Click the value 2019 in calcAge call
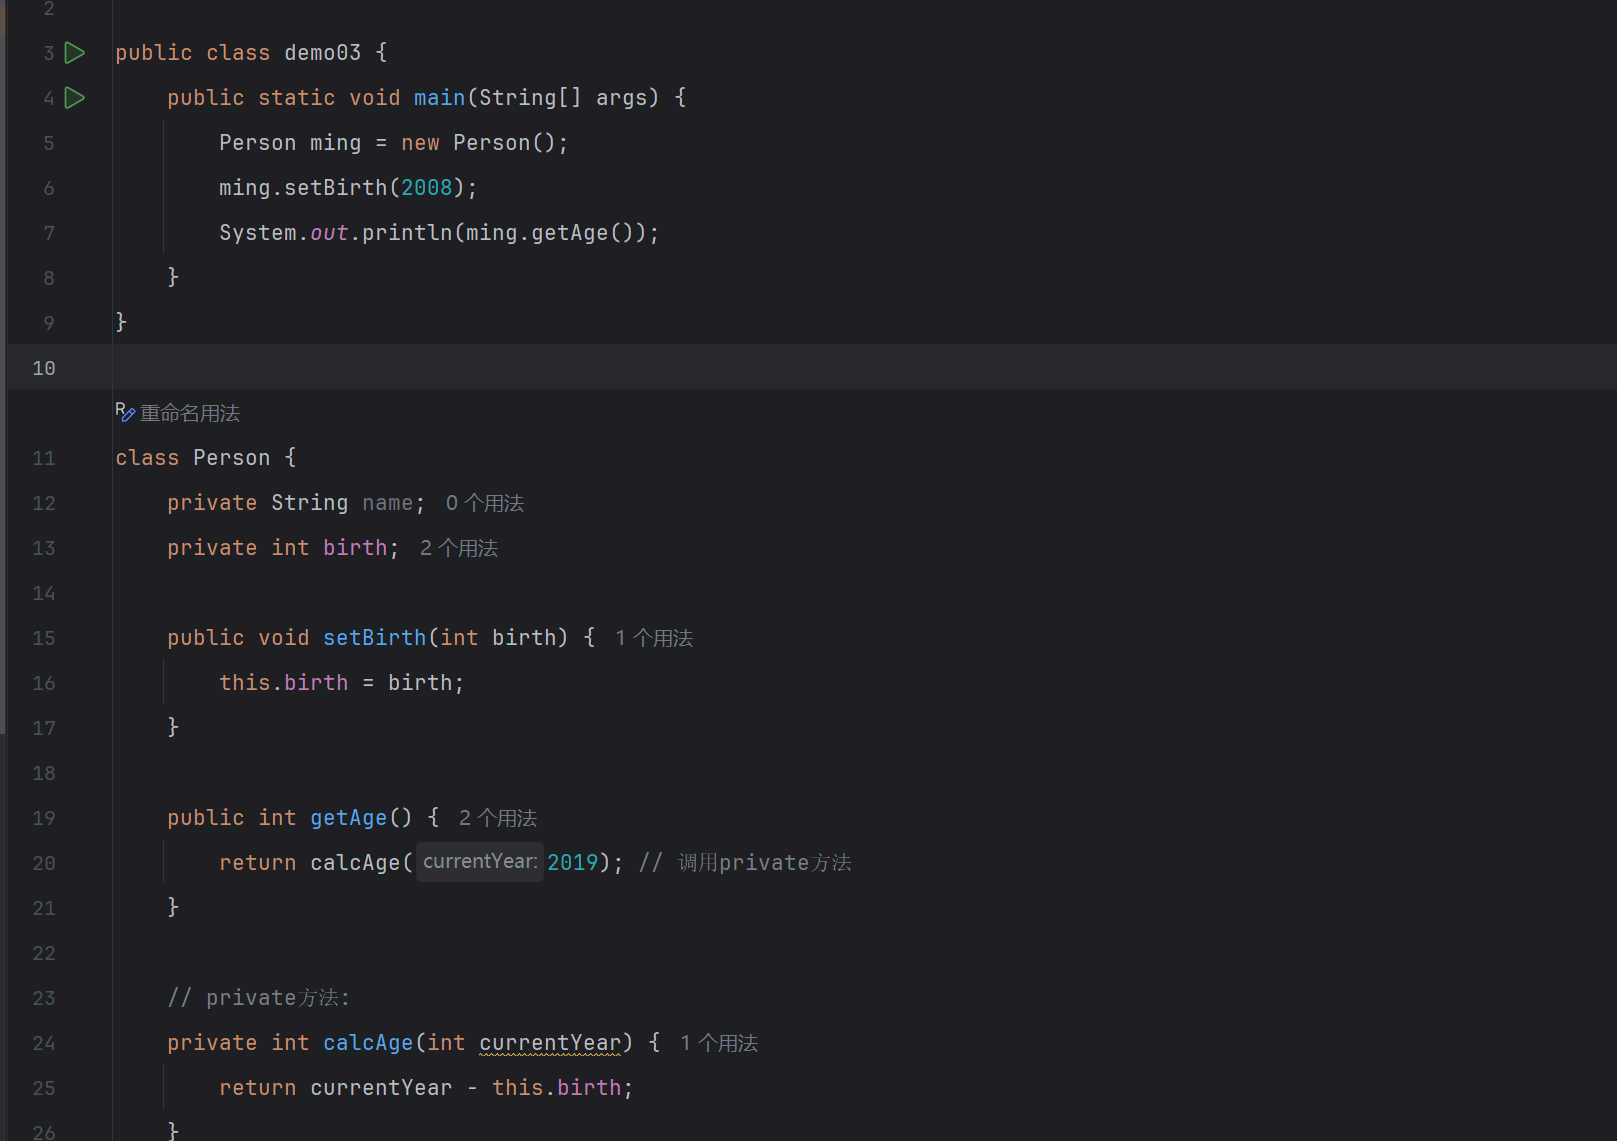This screenshot has height=1141, width=1617. tap(573, 863)
